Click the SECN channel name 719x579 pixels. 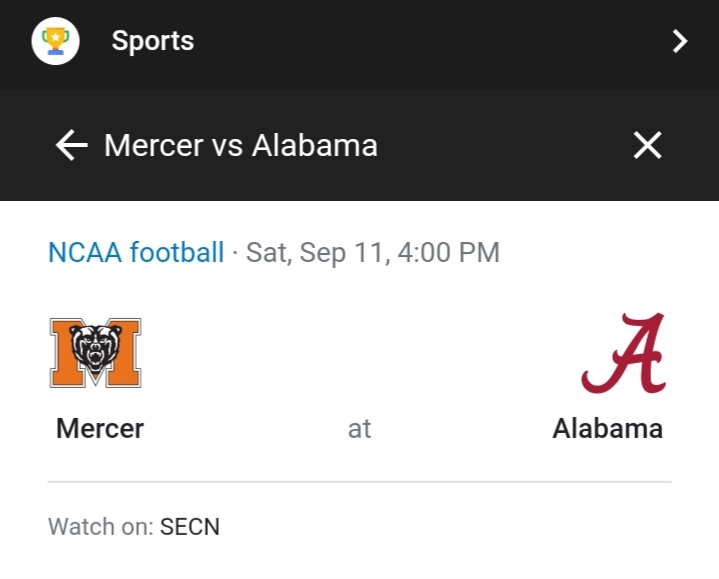tap(190, 526)
